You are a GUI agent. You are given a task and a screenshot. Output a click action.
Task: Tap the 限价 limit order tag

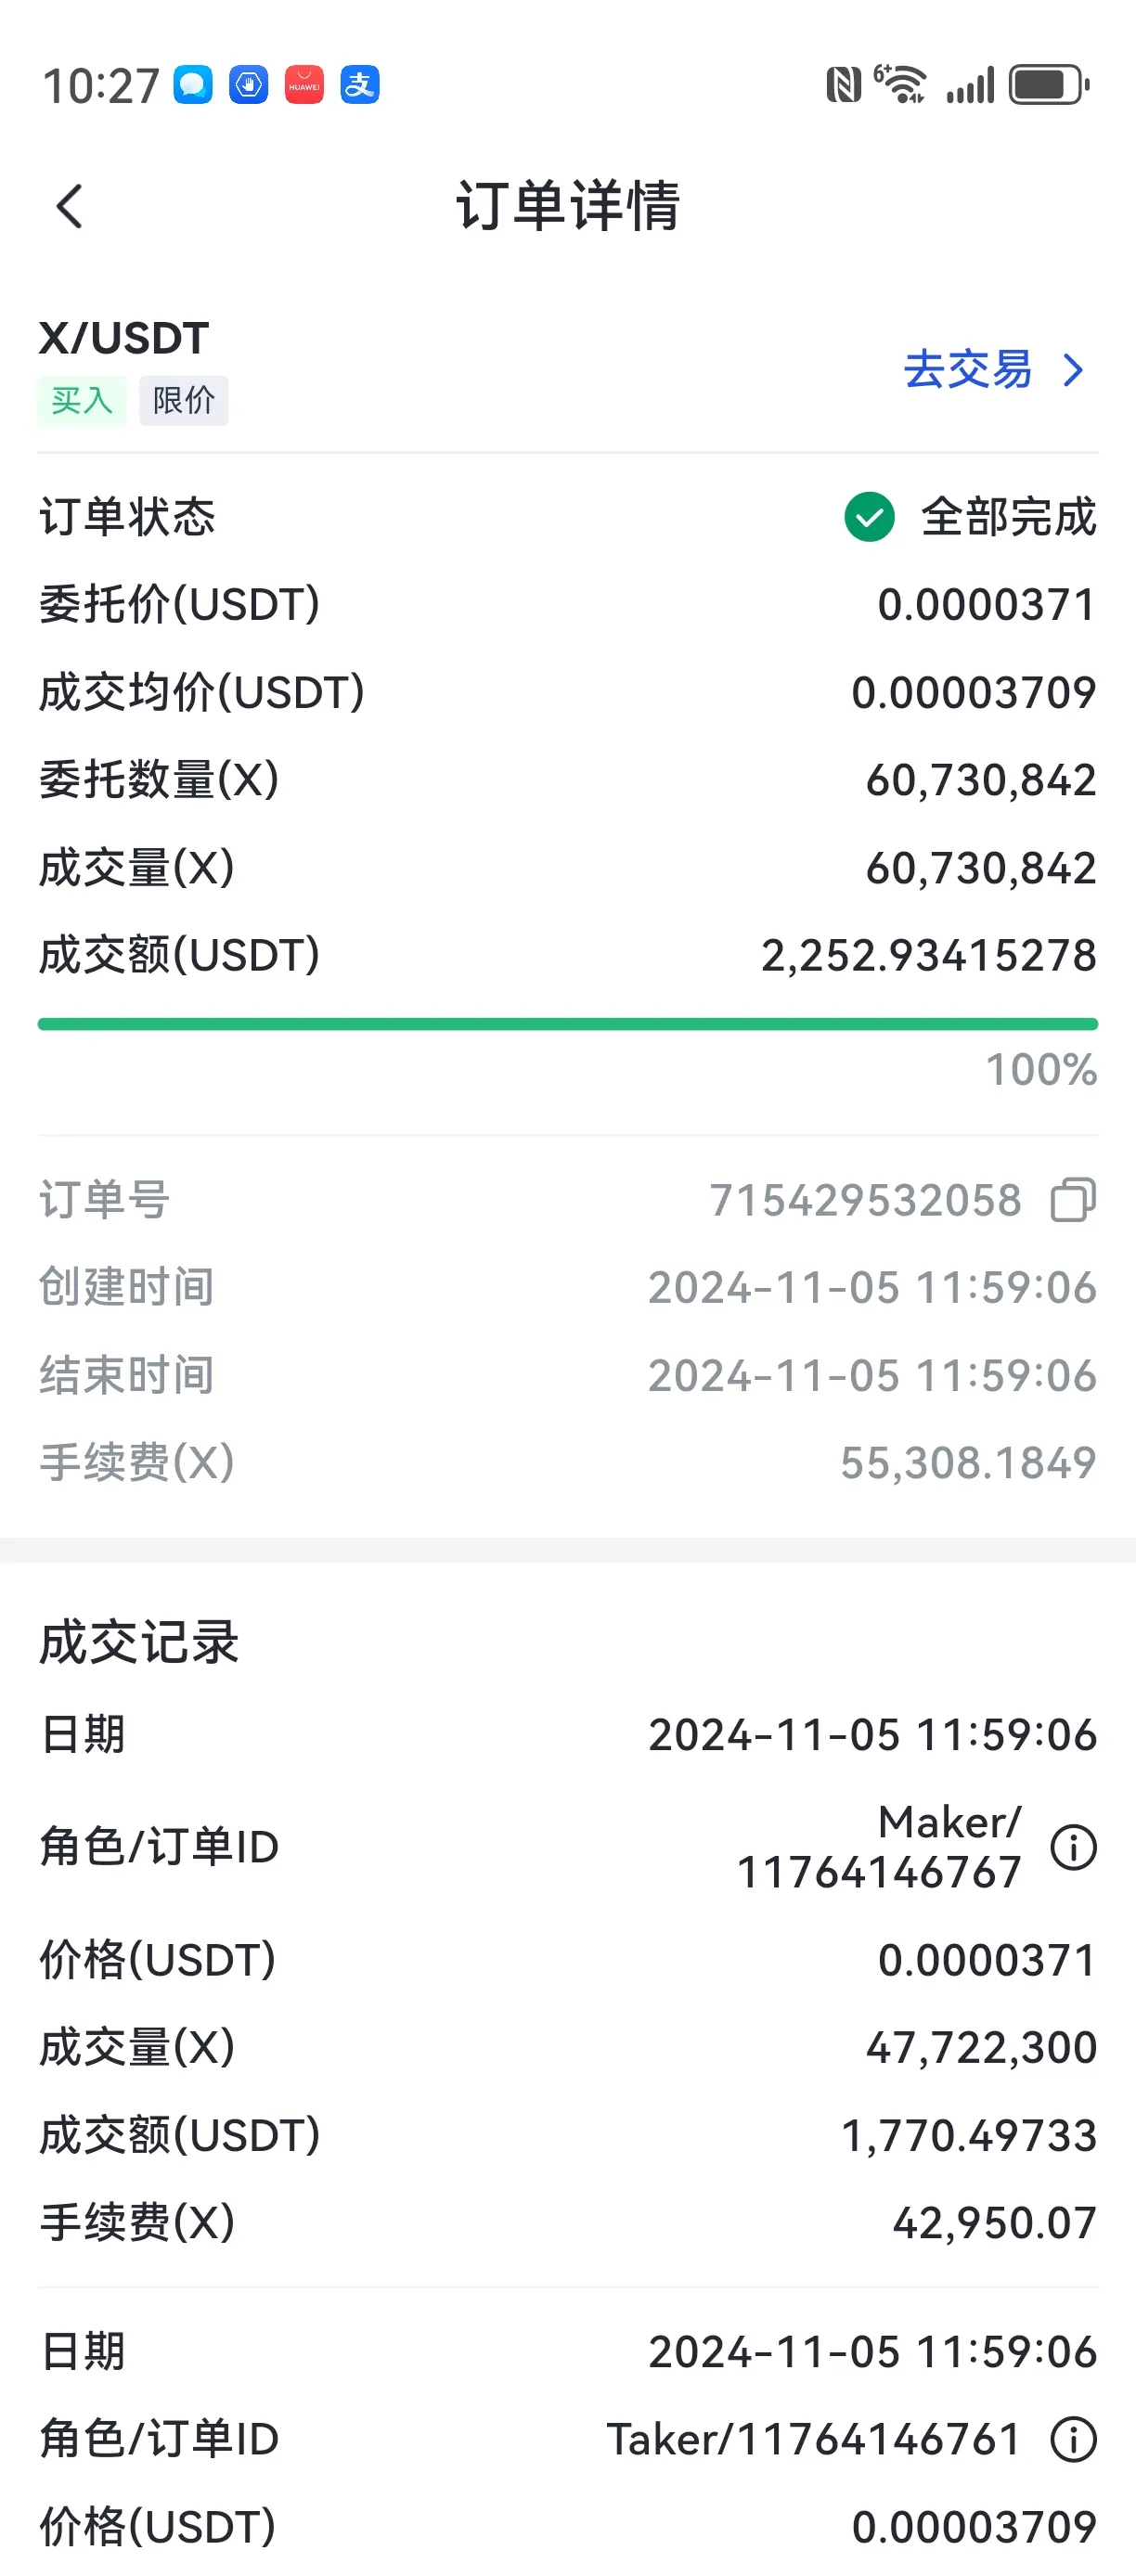[x=184, y=401]
